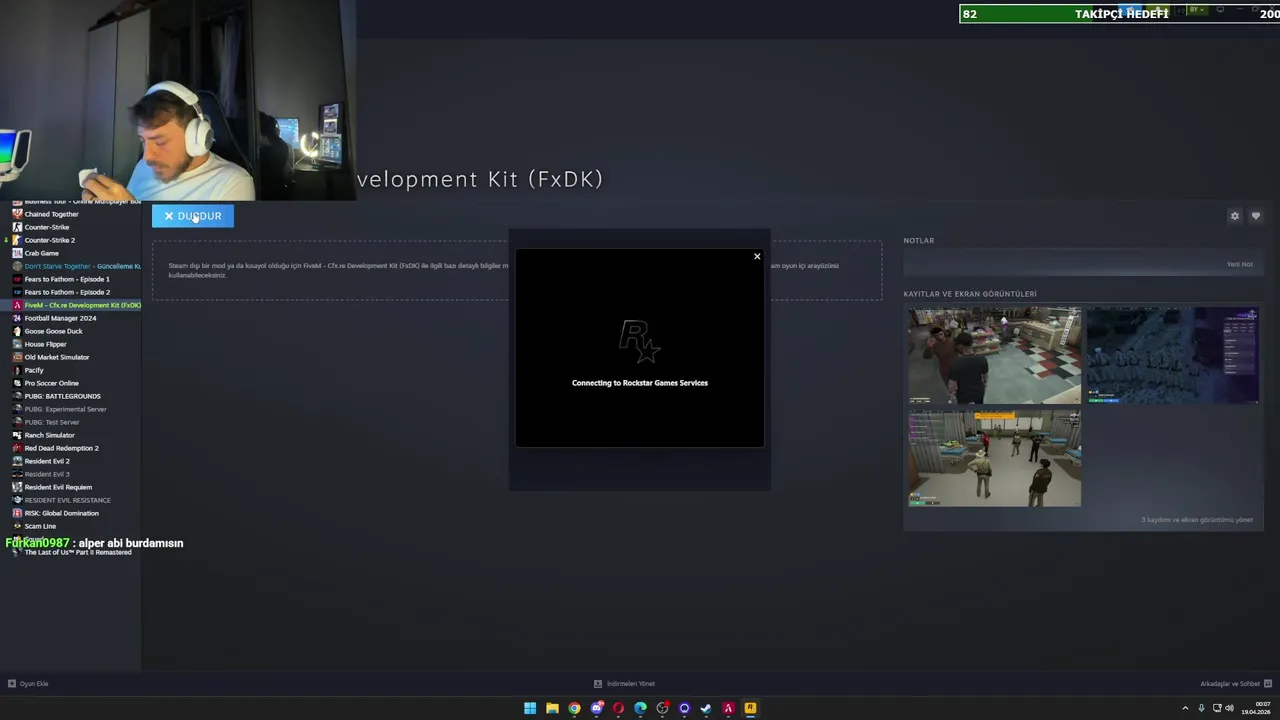Select PUBG: BATTLEGROUNDS in the library

[x=62, y=396]
